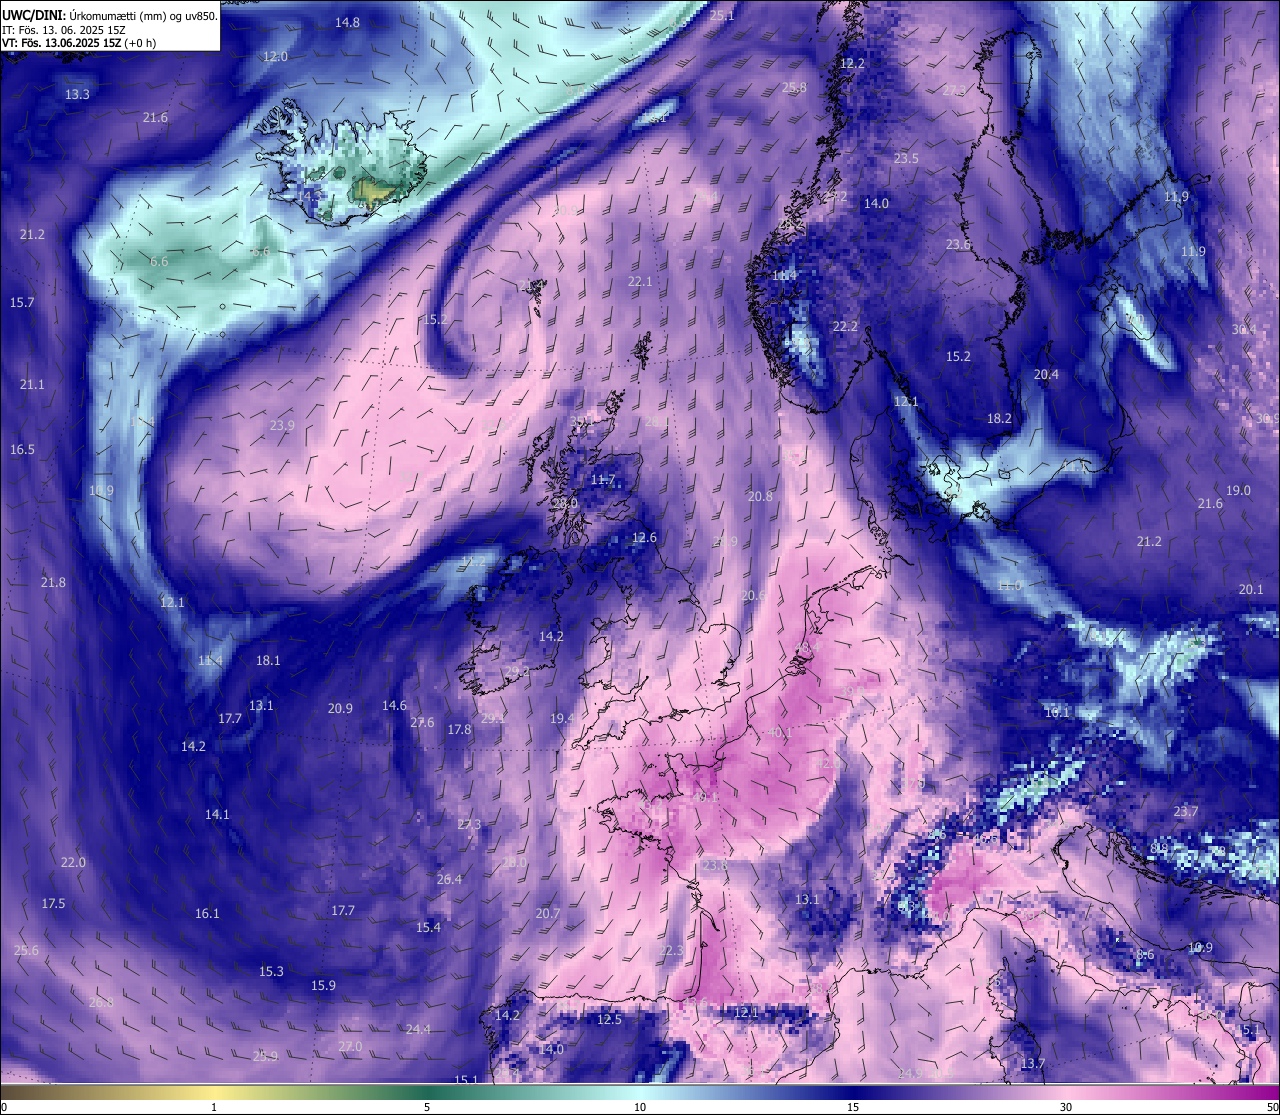Click the 'UWC/DINI: Úrkomumætti (mm) og uv850.' title line
This screenshot has height=1115, width=1280.
[110, 15]
